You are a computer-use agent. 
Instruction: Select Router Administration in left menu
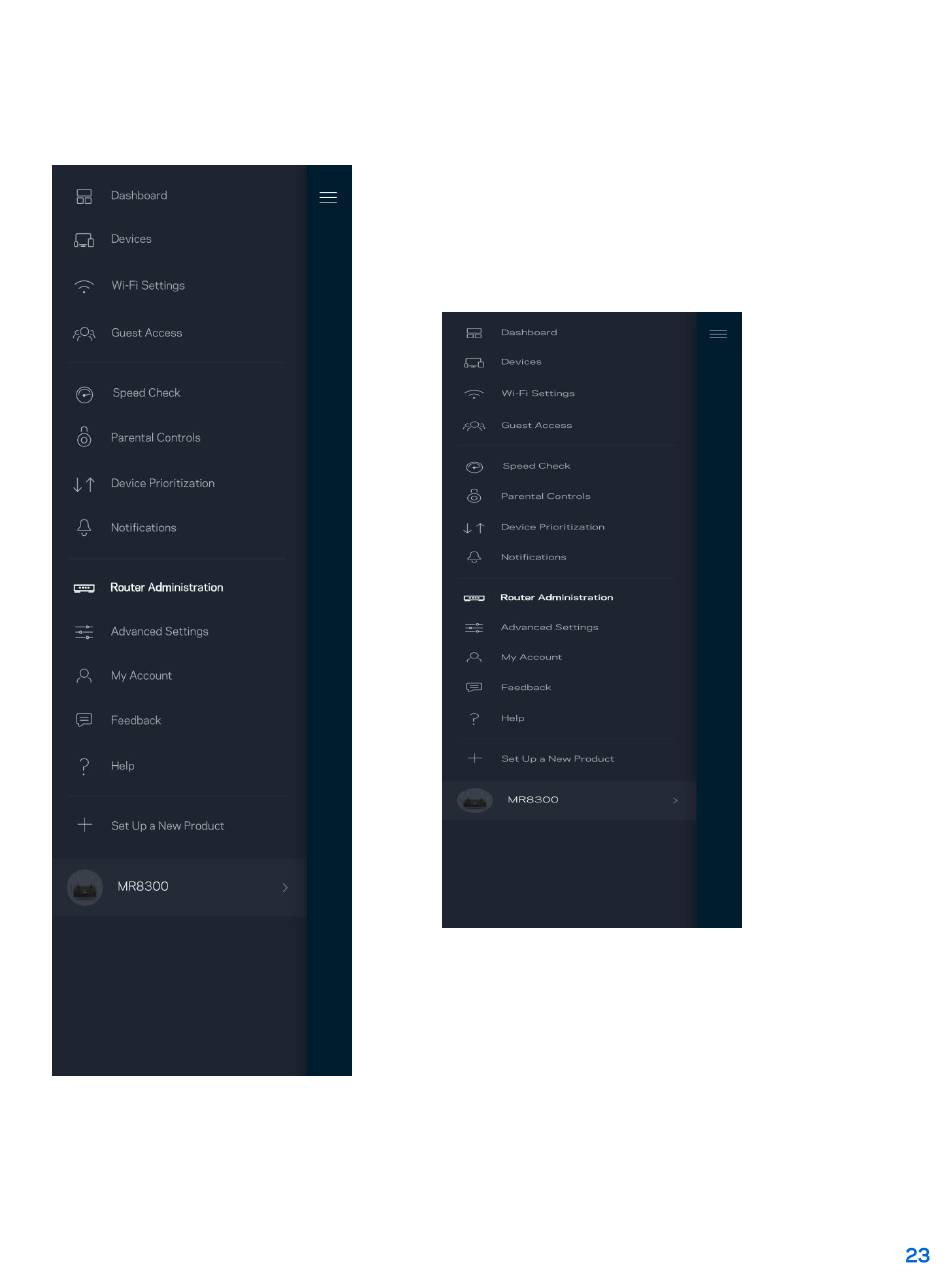pyautogui.click(x=167, y=587)
